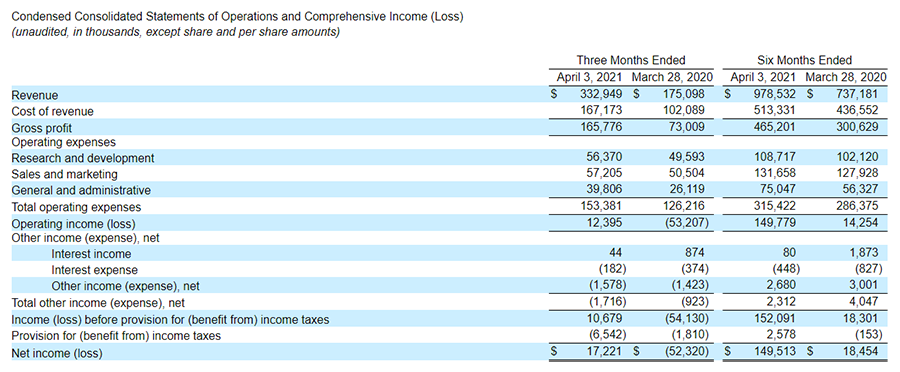Select the G&A value 26,119
The height and width of the screenshot is (372, 900).
click(686, 189)
